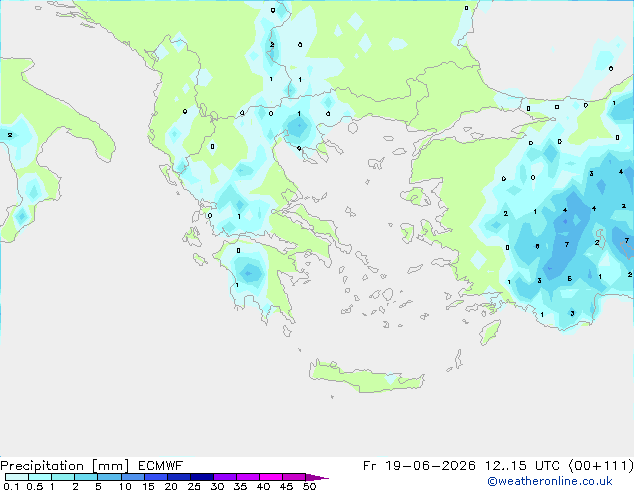Select the '0.5' legend scale label
This screenshot has height=490, width=634.
pyautogui.click(x=34, y=486)
